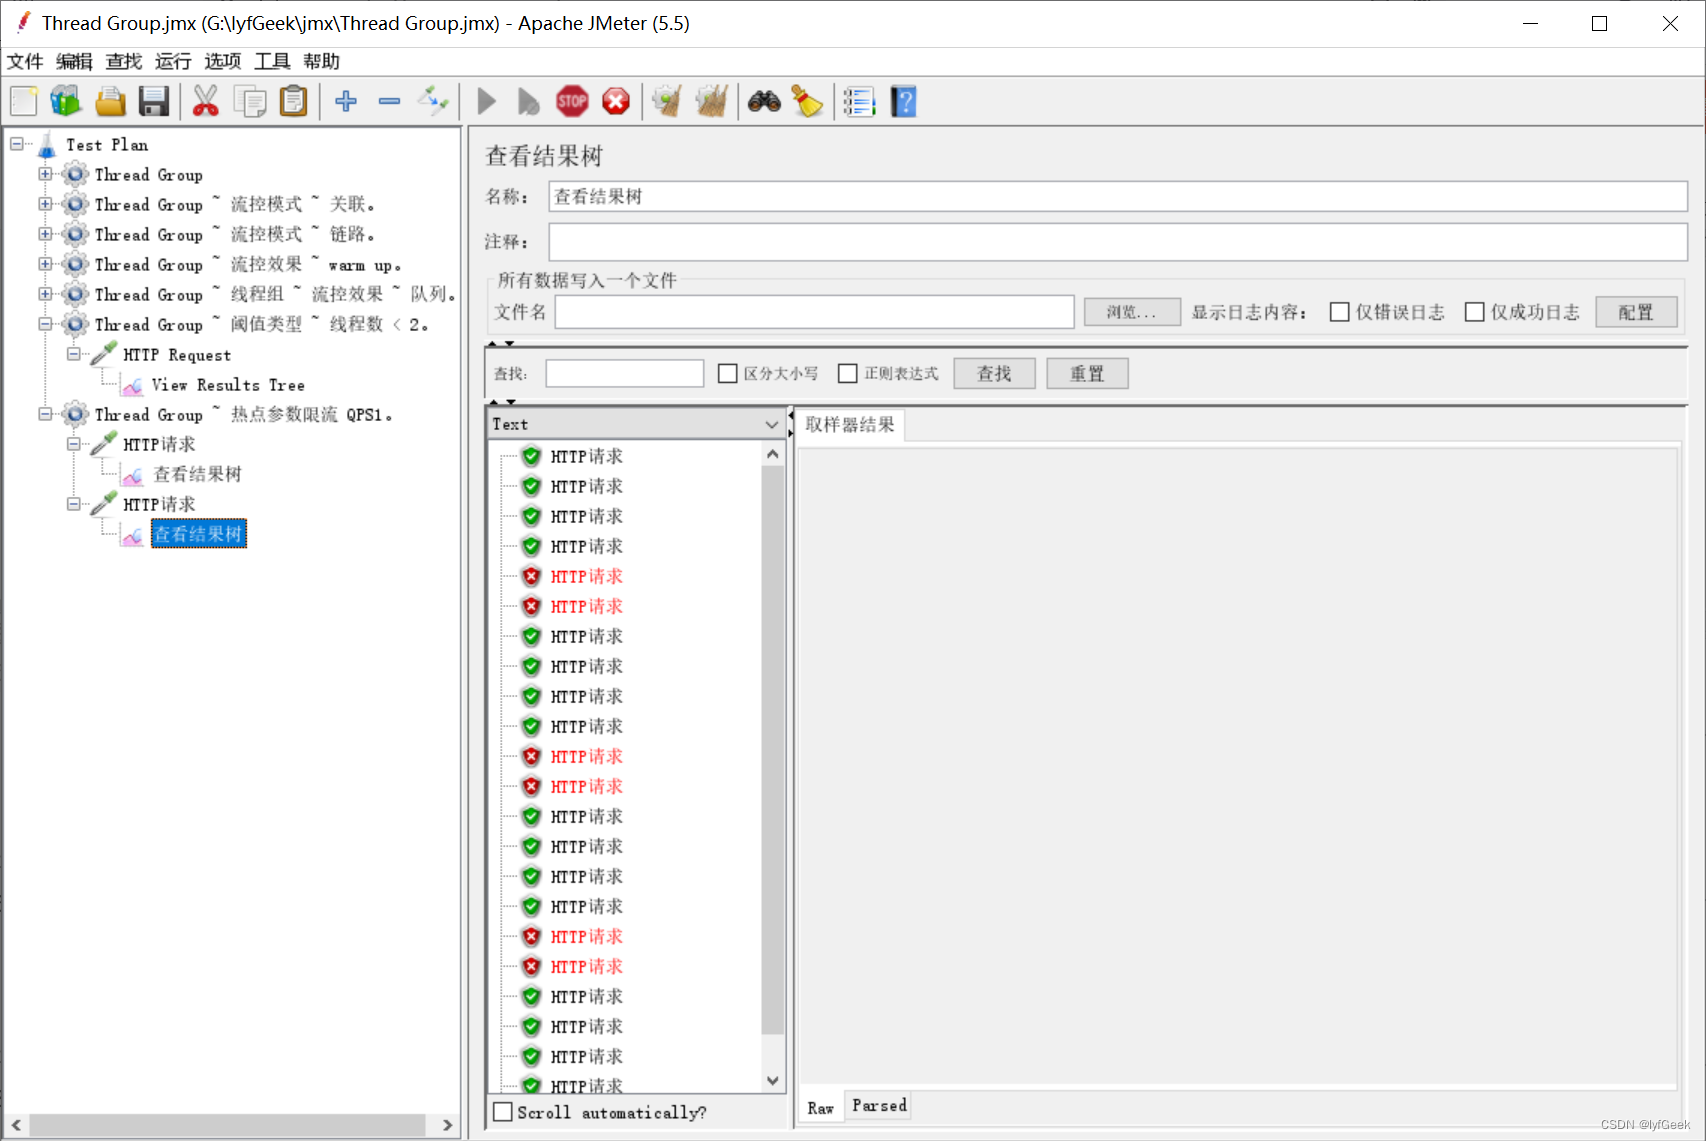Click the 名称 input field

tap(1118, 196)
